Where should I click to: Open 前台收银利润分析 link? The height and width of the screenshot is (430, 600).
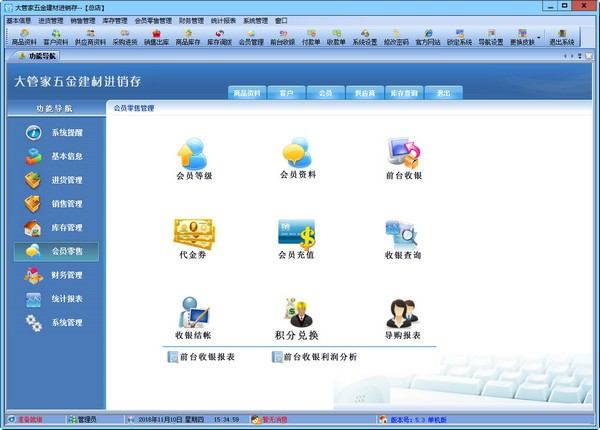click(x=317, y=356)
